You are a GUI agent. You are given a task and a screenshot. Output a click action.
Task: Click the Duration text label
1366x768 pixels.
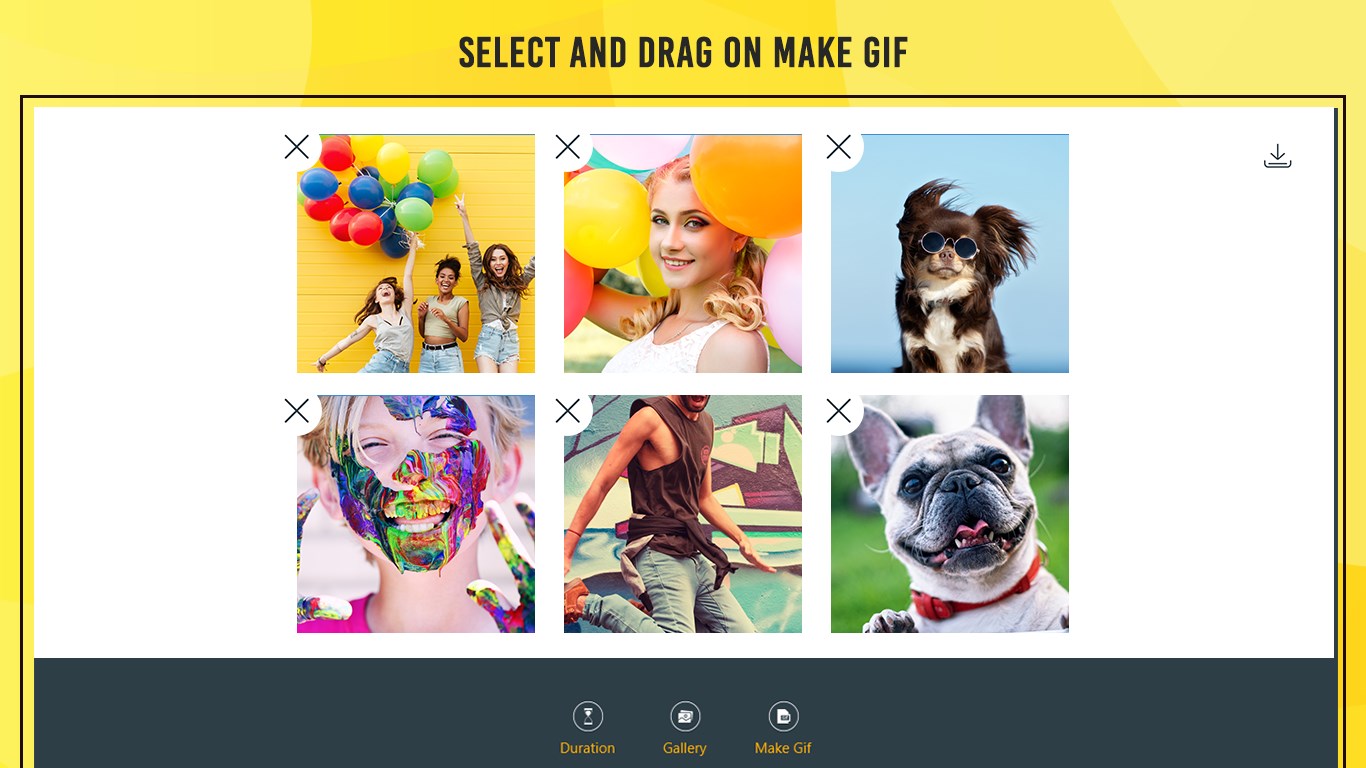pos(588,748)
